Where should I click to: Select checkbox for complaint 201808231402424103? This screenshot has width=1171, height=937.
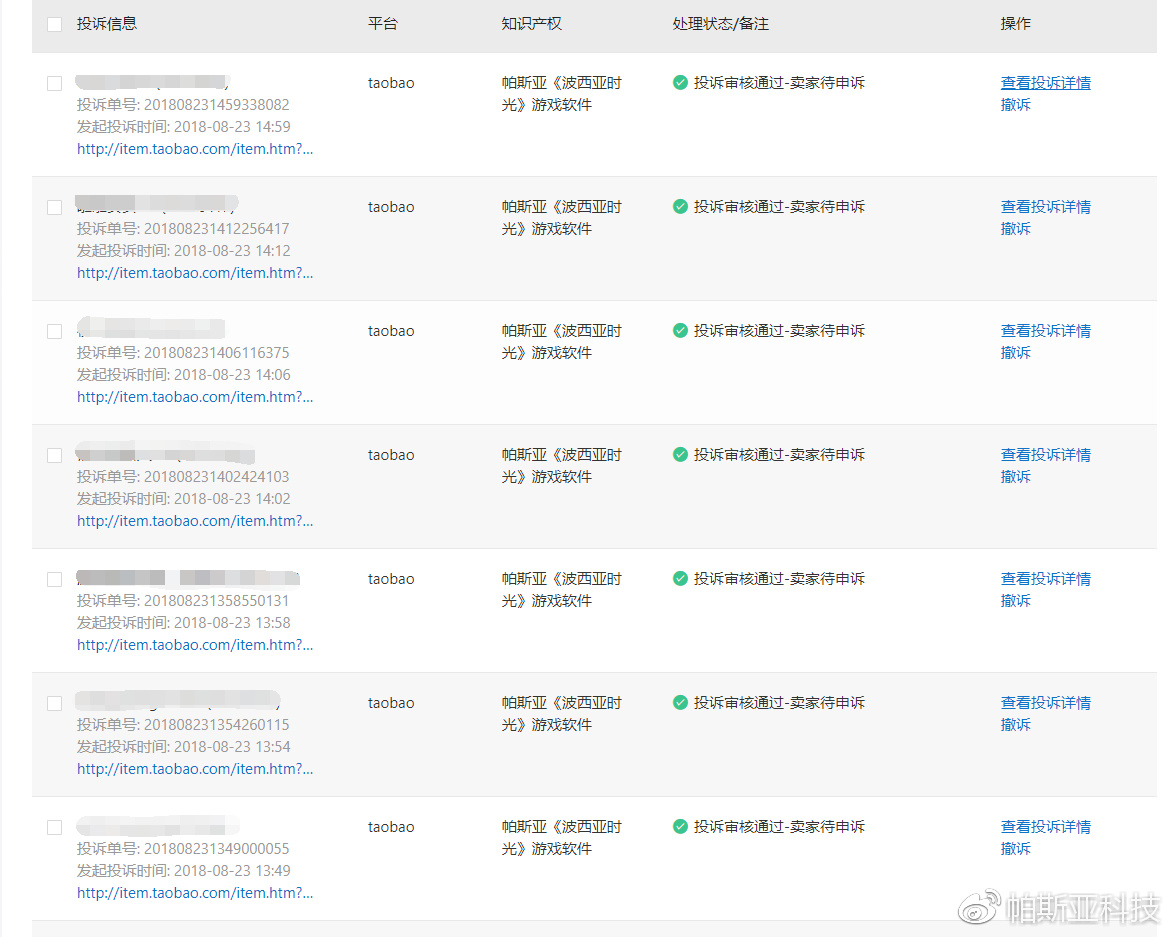(55, 455)
